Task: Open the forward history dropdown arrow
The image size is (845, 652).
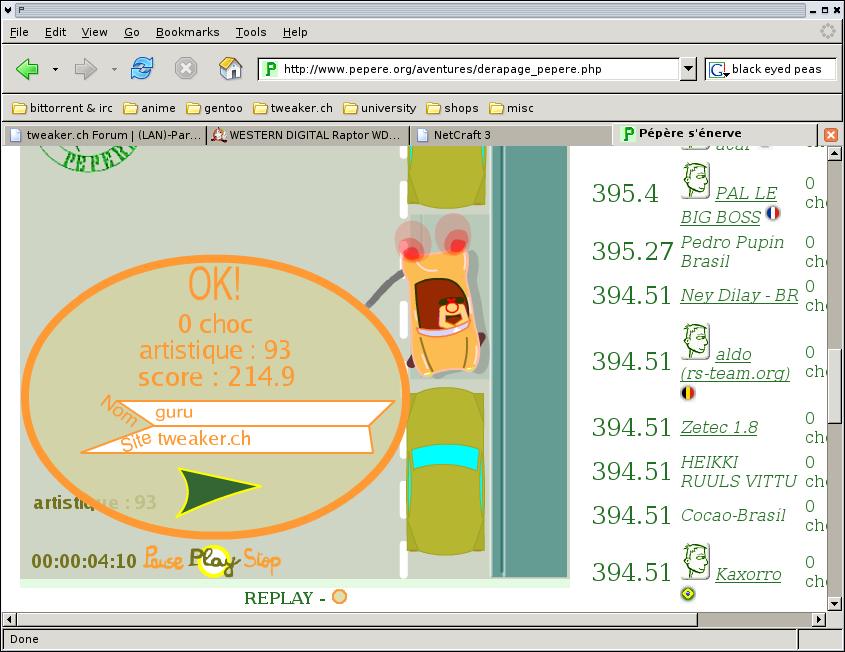Action: coord(114,69)
